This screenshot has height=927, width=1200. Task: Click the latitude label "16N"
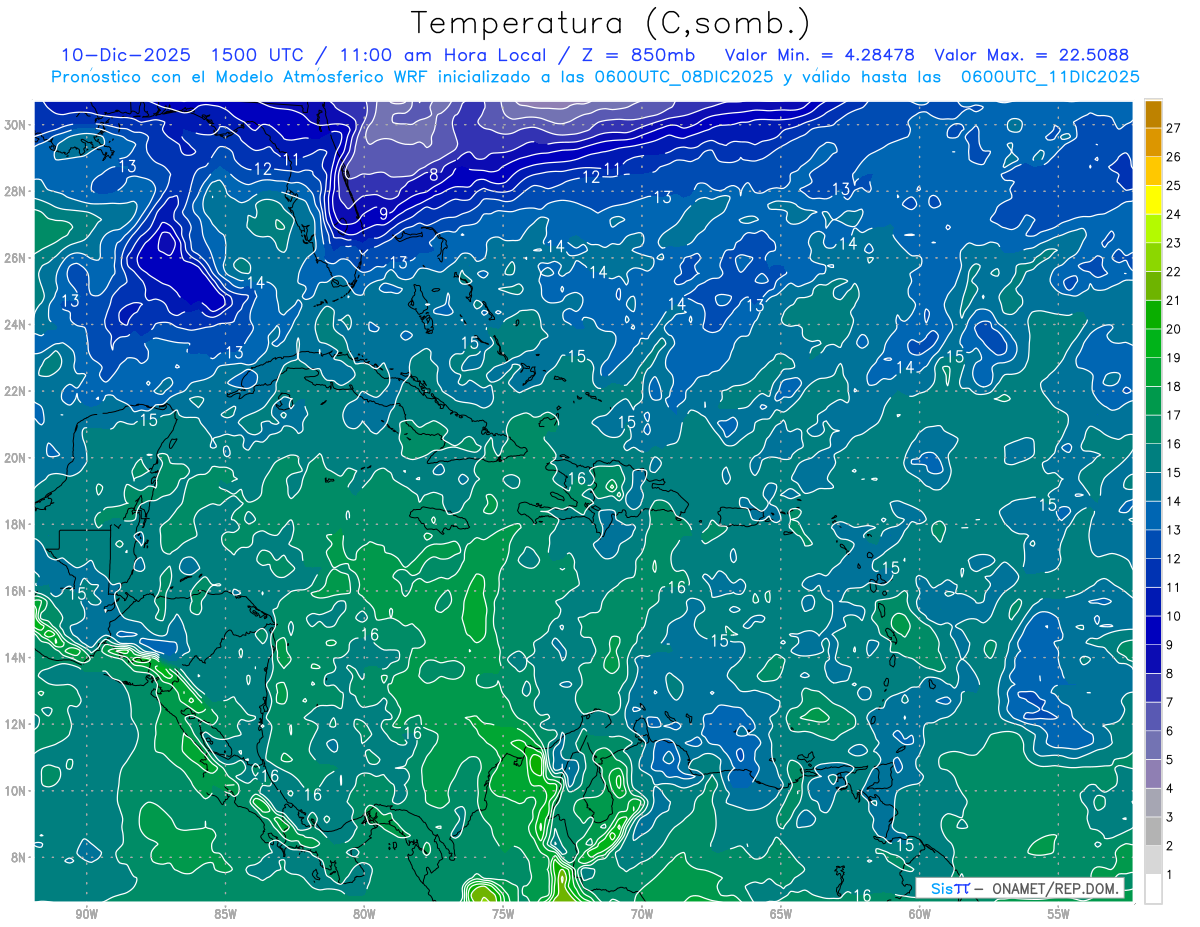(16, 591)
